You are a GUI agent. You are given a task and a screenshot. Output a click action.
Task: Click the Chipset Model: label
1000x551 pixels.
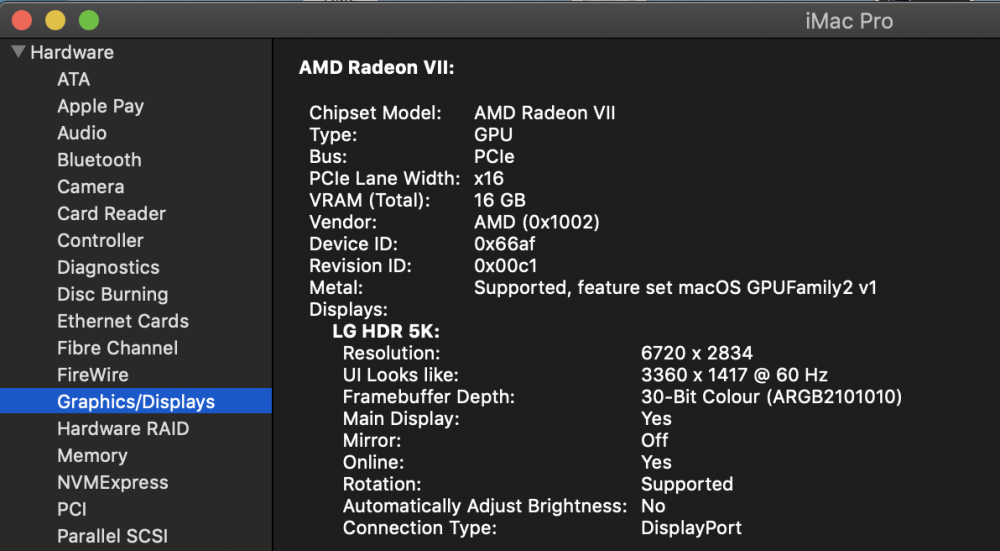(375, 113)
